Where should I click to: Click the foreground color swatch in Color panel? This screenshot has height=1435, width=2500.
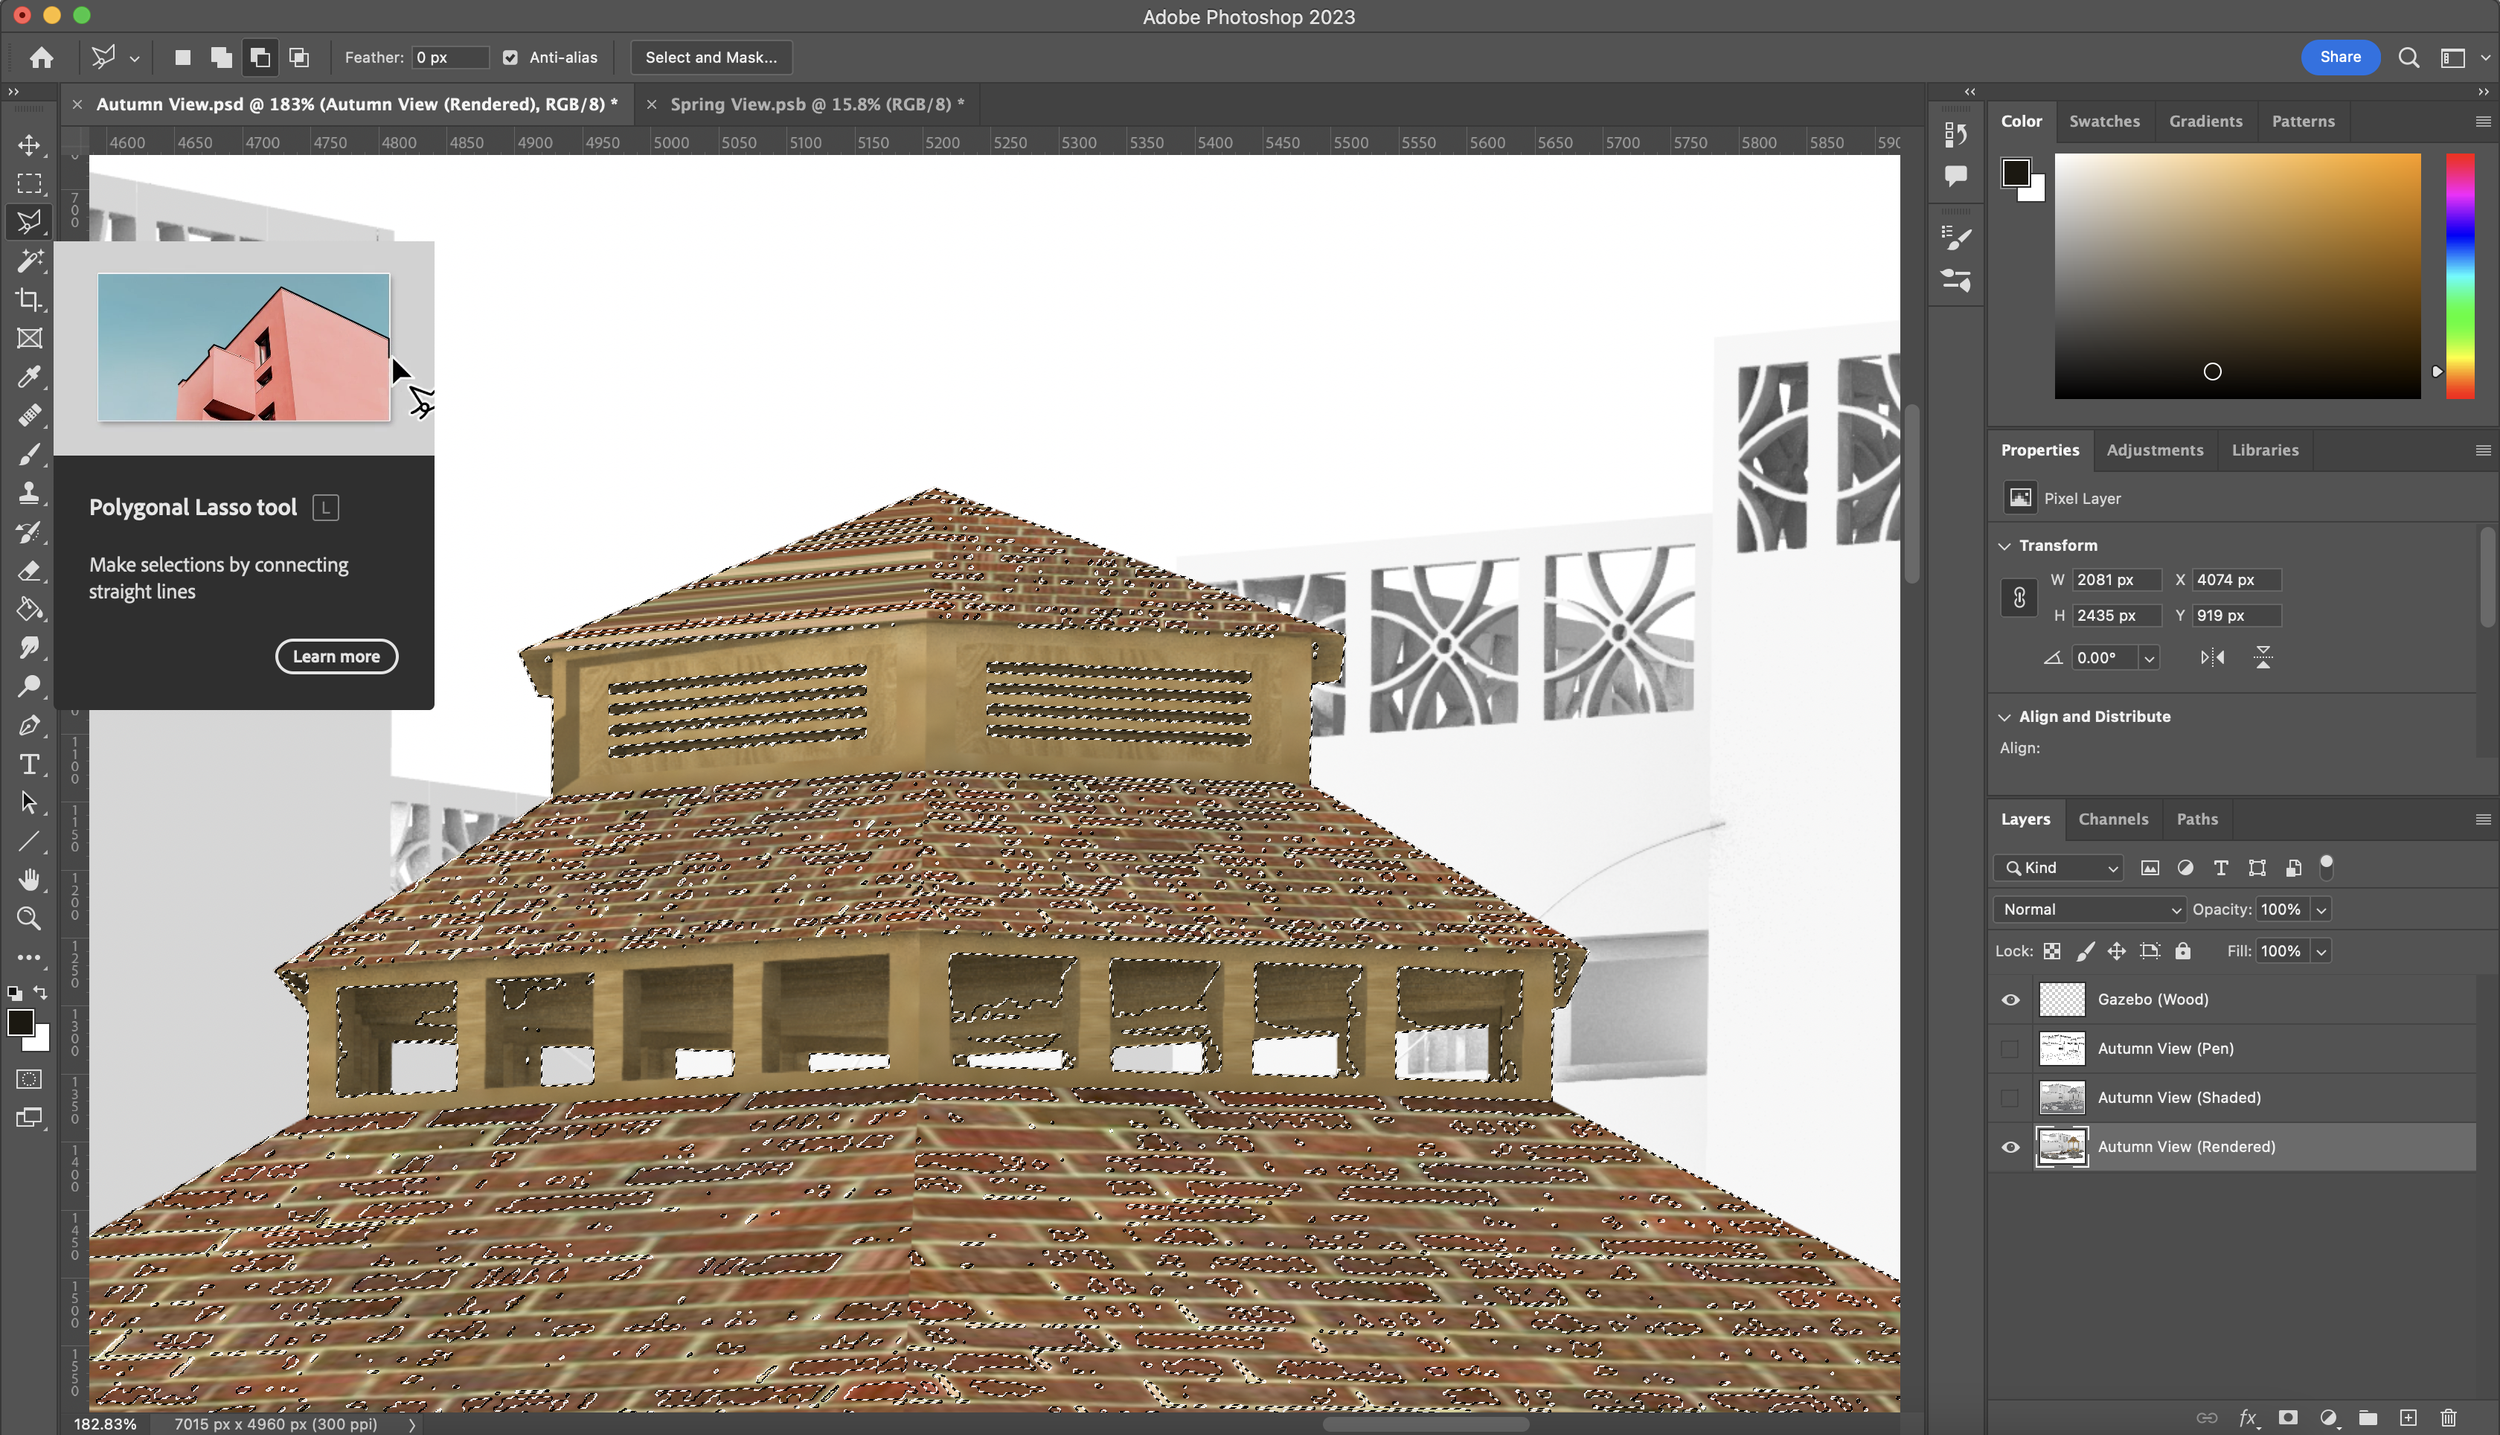click(2016, 173)
